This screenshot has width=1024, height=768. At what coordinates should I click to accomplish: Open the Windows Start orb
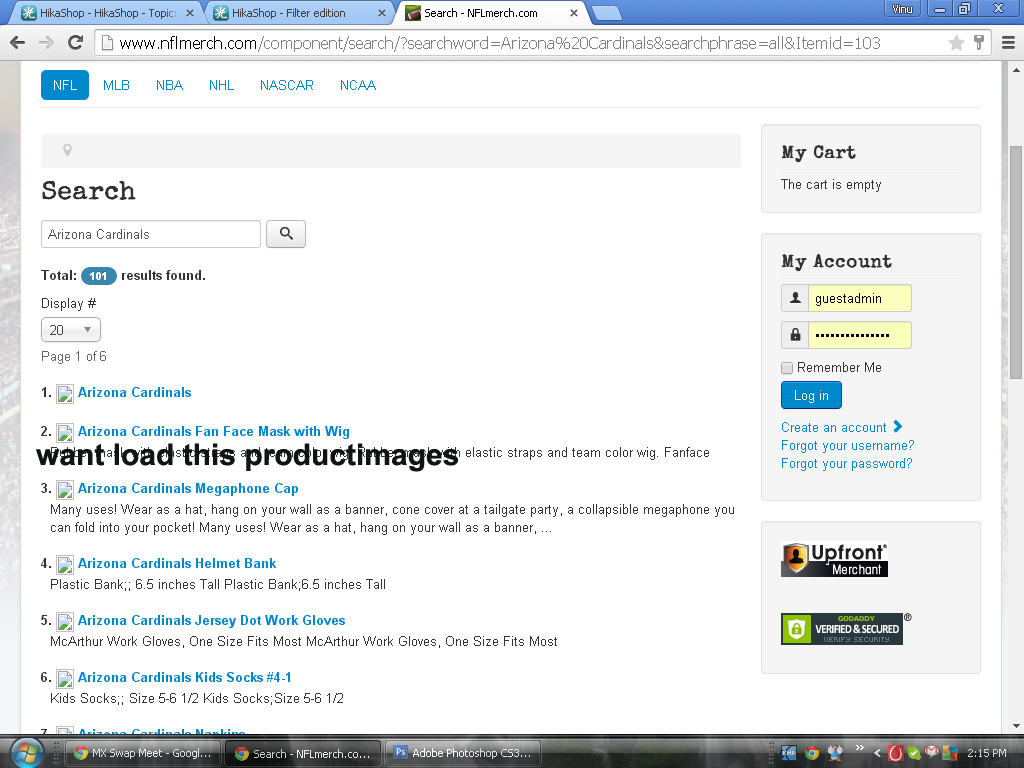[27, 752]
